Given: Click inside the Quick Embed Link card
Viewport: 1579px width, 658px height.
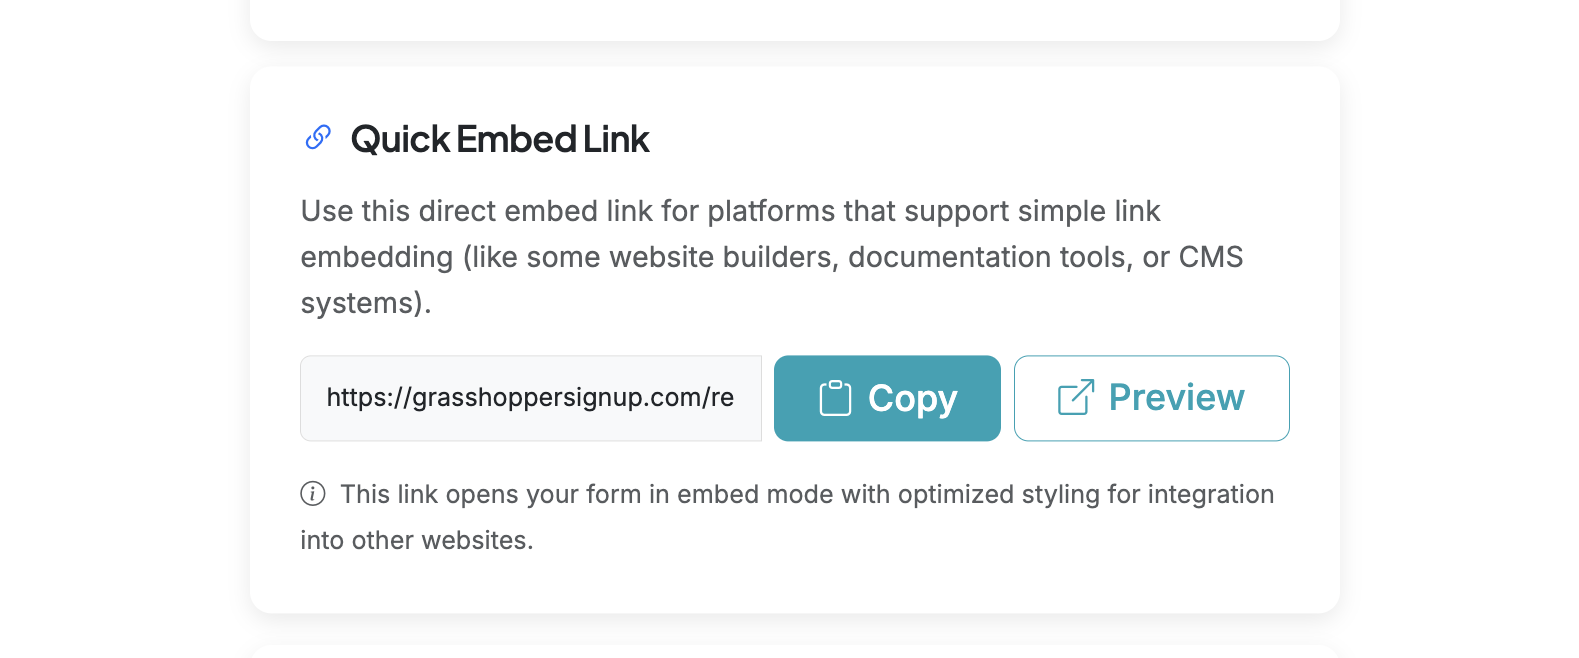Looking at the screenshot, I should click(x=795, y=340).
